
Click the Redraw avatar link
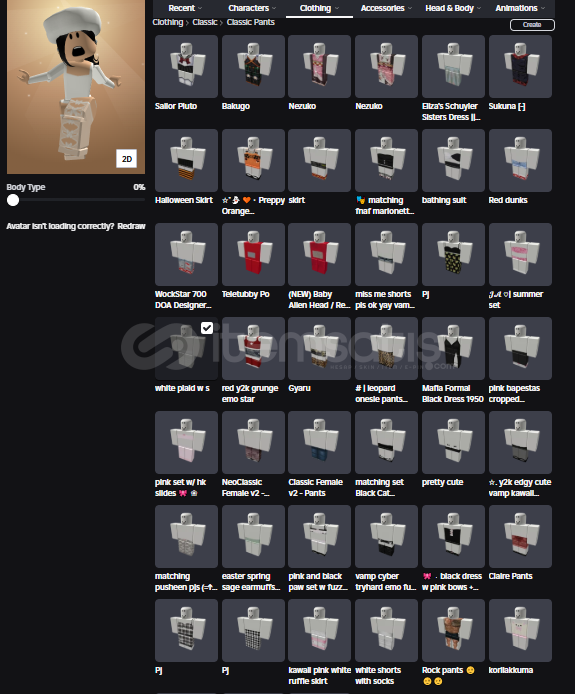pos(131,226)
